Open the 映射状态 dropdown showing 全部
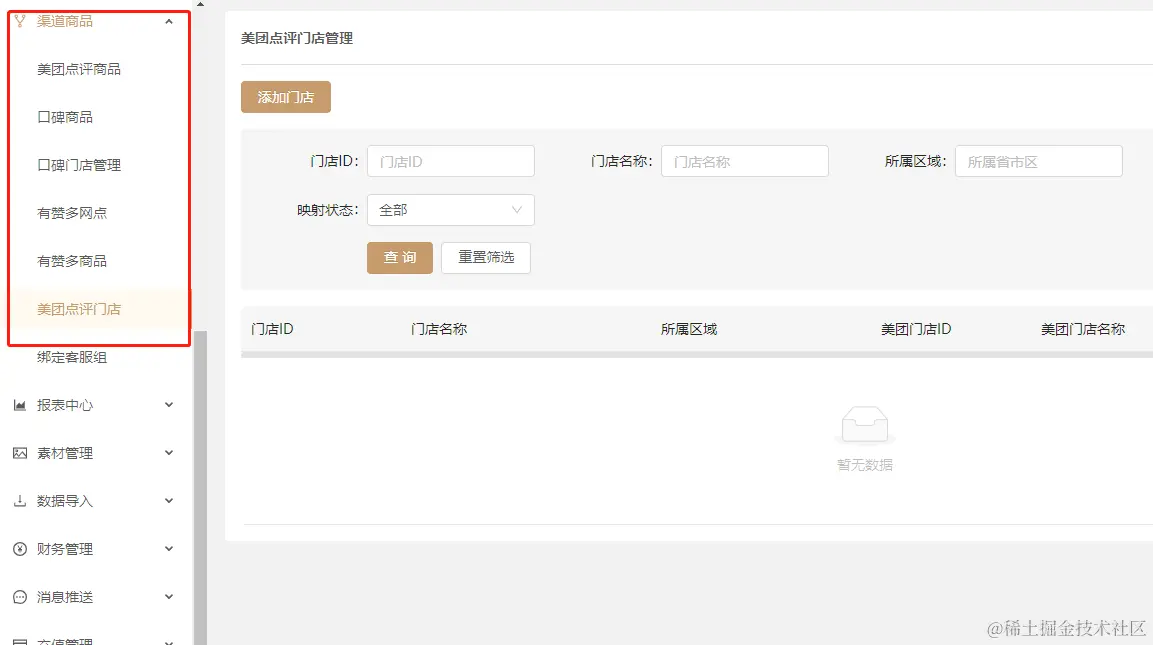The height and width of the screenshot is (645, 1153). coord(451,210)
